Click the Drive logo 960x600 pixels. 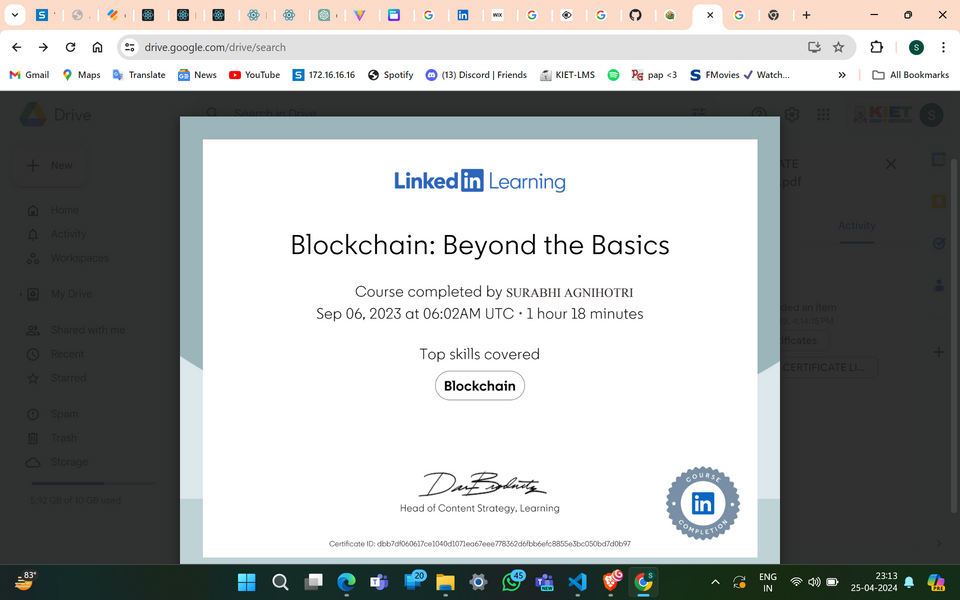click(x=55, y=114)
